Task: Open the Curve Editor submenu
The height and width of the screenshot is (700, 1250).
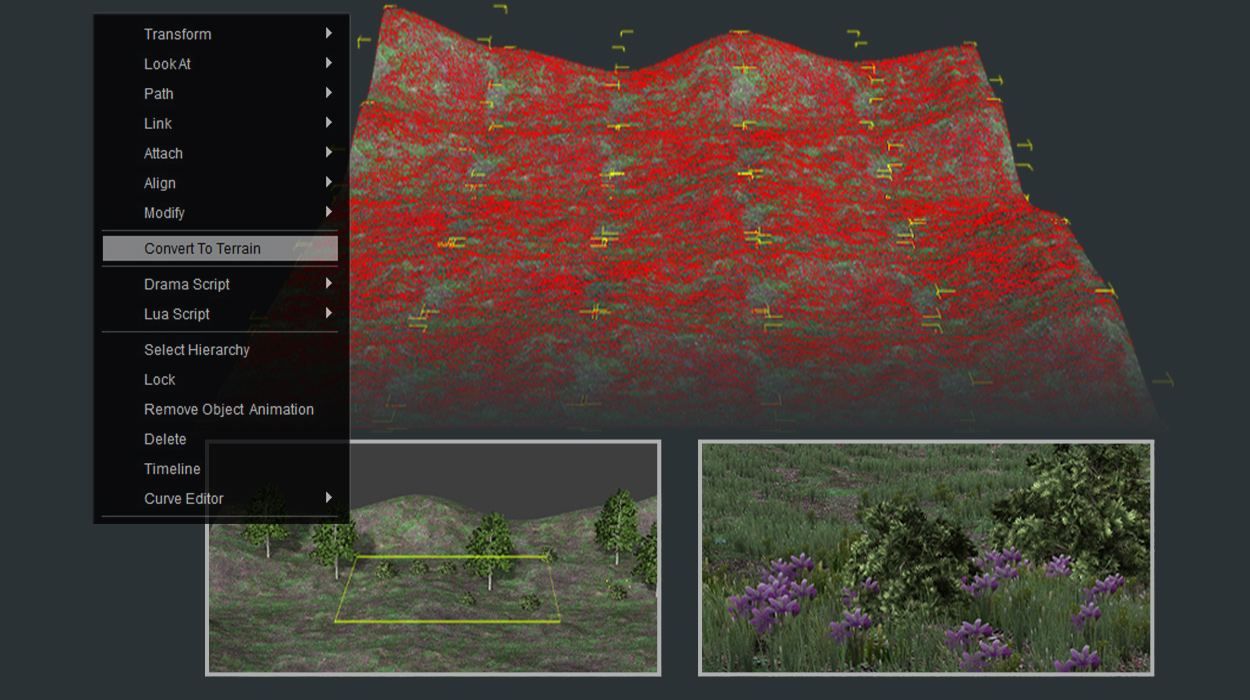Action: 220,499
